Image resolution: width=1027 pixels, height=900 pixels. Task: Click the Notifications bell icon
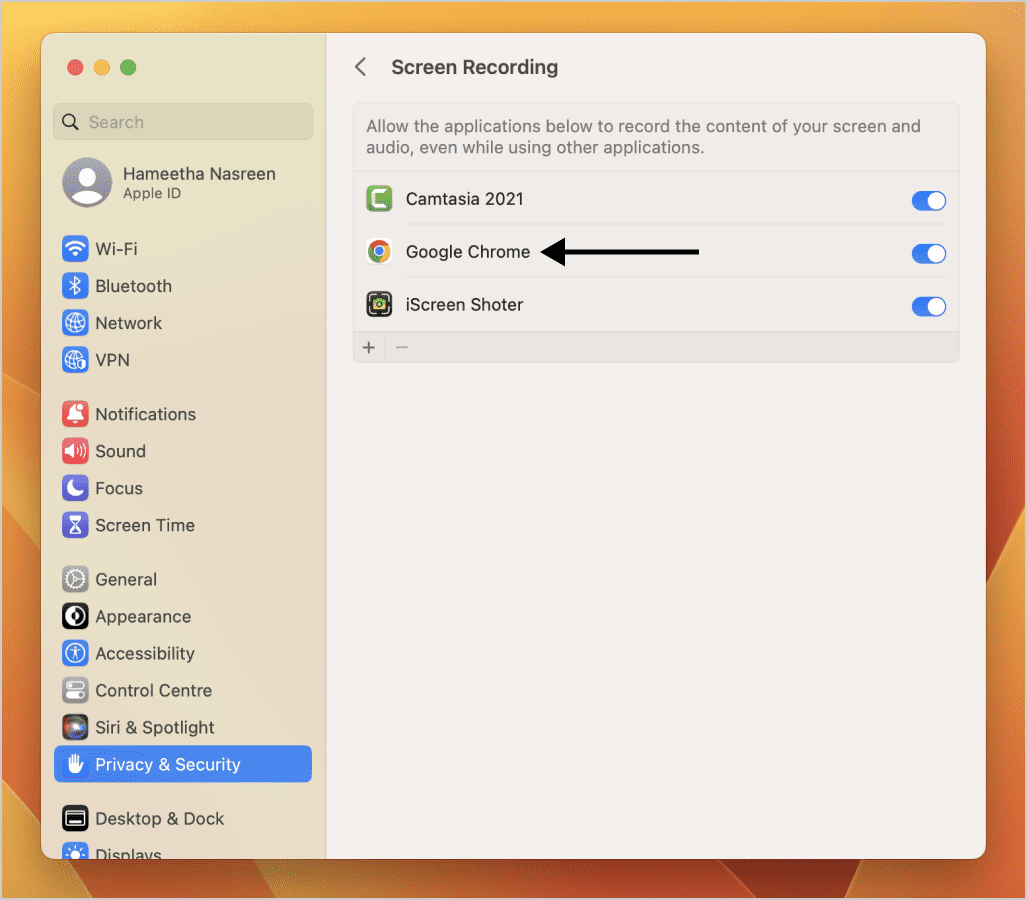(x=75, y=414)
